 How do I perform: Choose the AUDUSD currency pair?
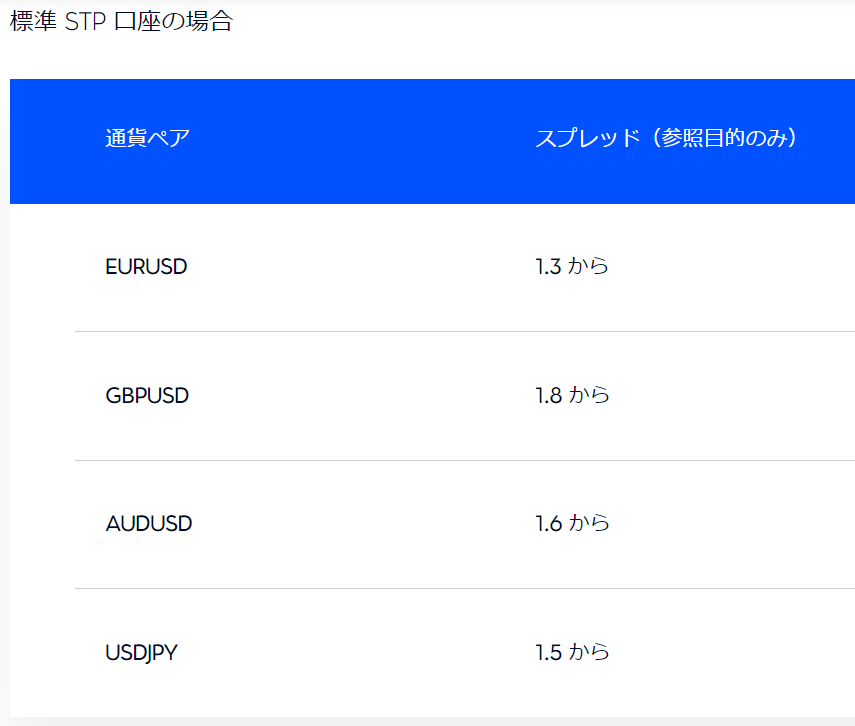pyautogui.click(x=148, y=523)
